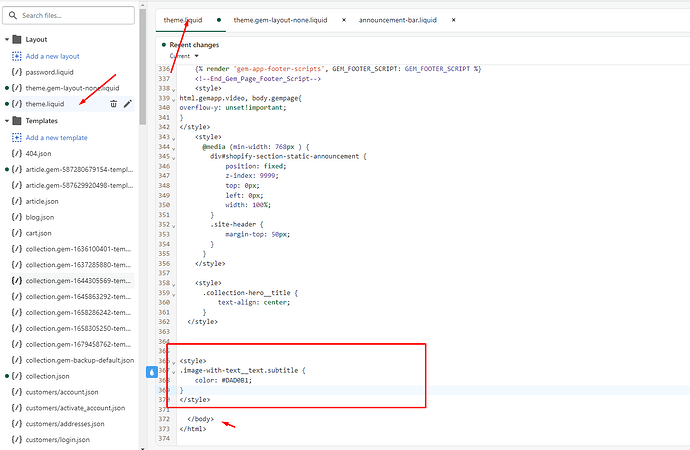Click the blue color picker droplet icon
This screenshot has height=450, width=690.
coord(153,371)
